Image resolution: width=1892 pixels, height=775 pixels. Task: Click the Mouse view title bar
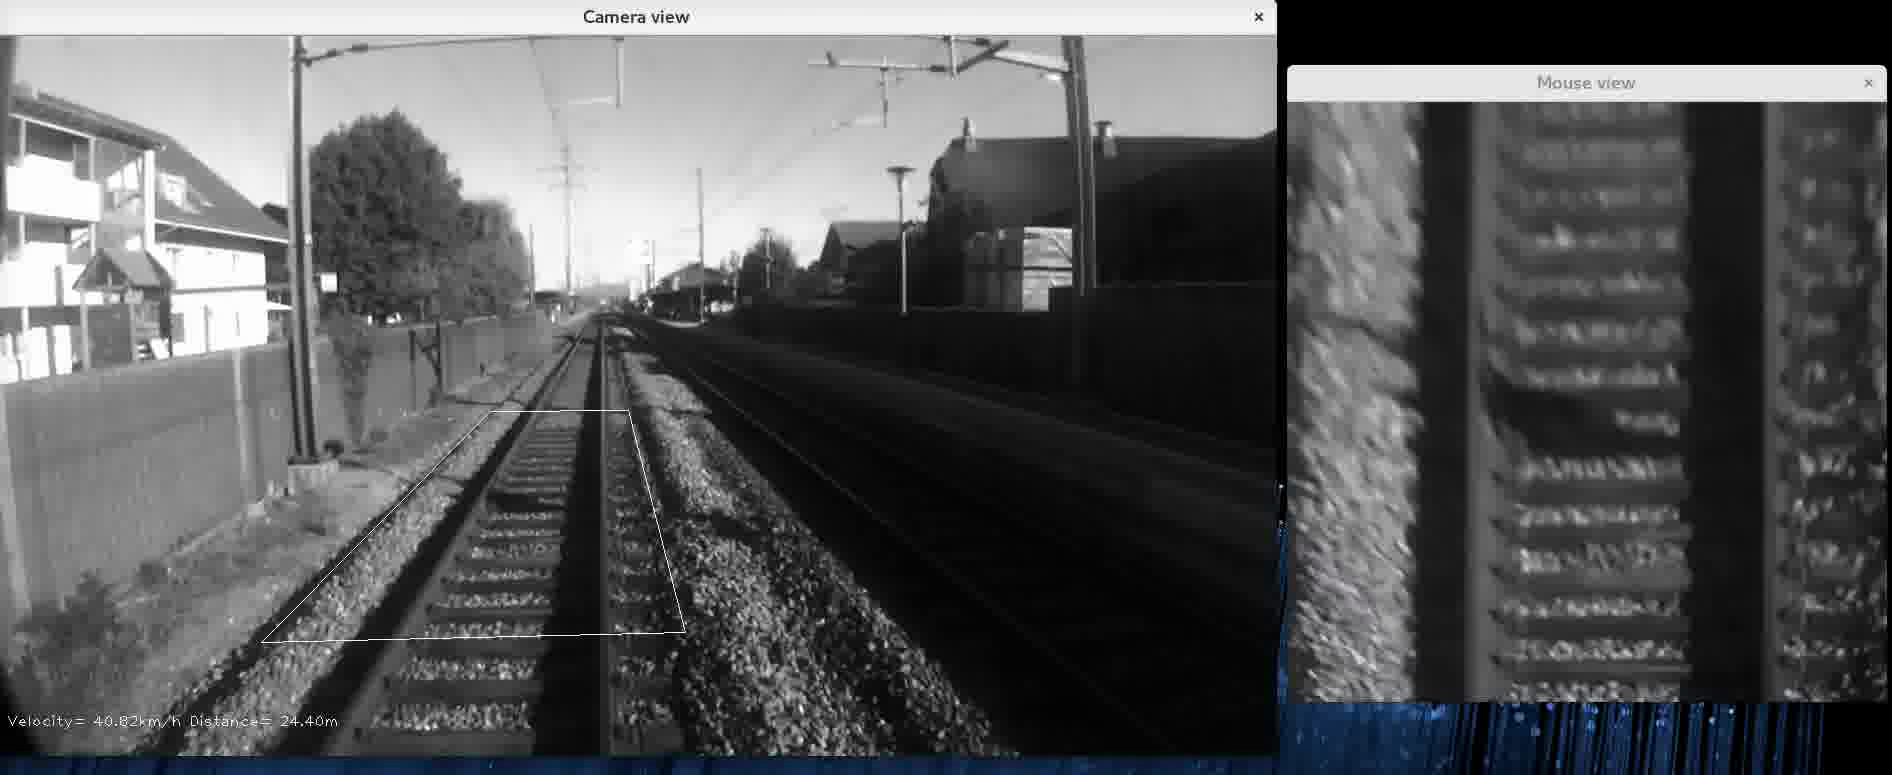pyautogui.click(x=1586, y=83)
